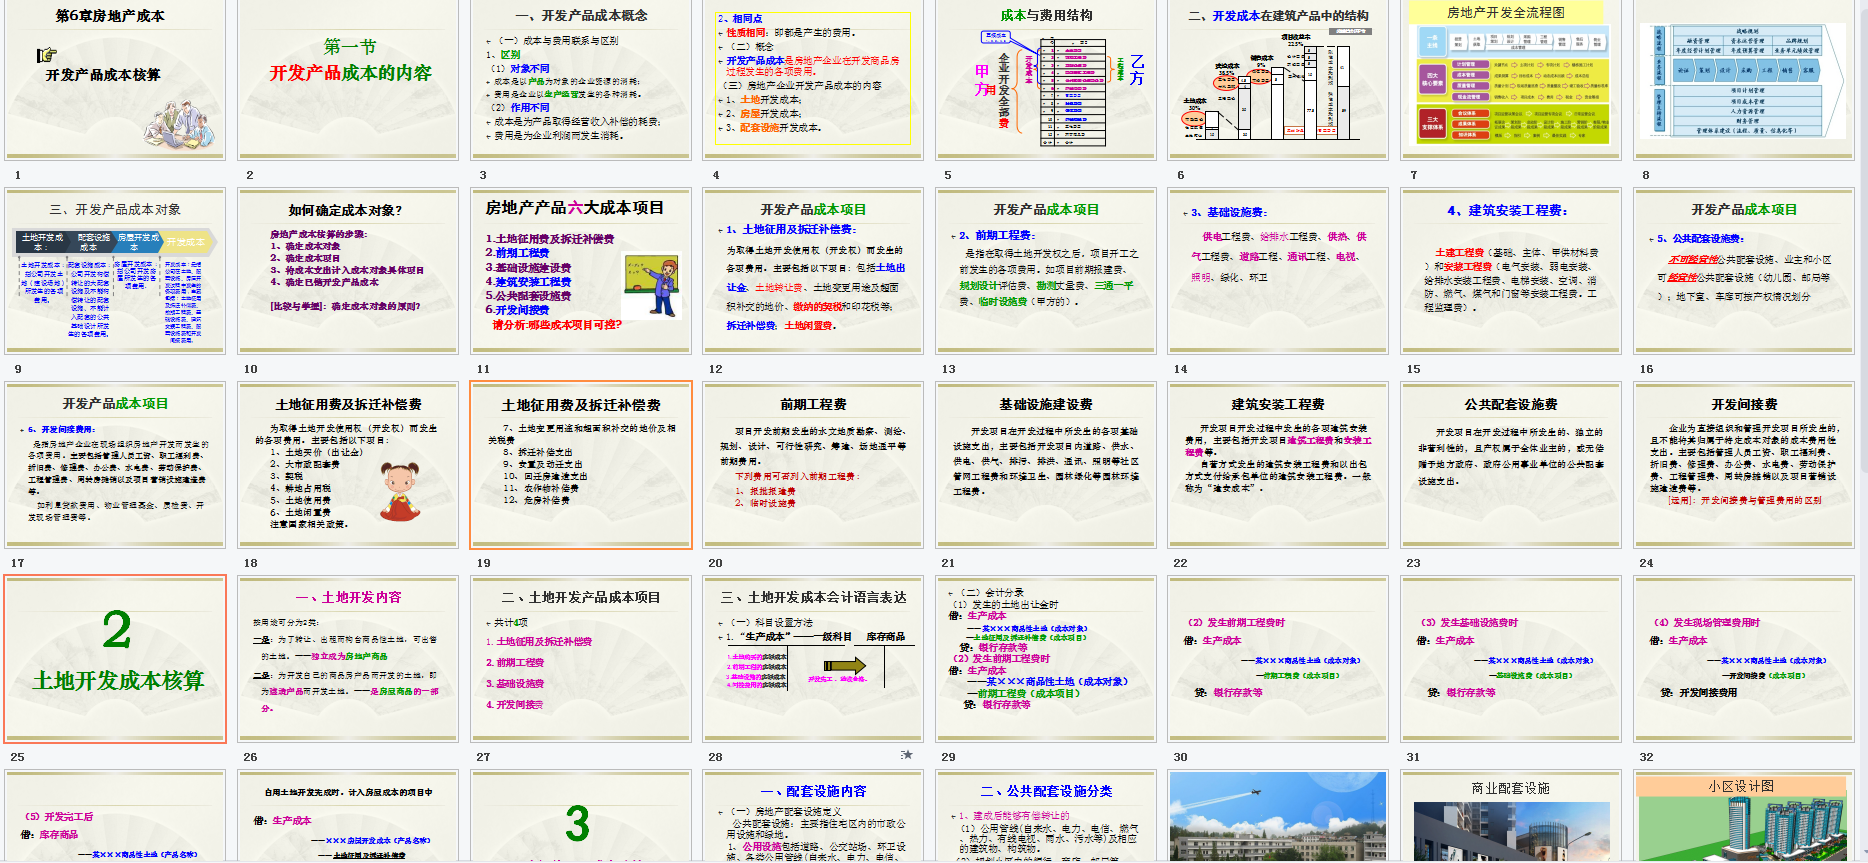Image resolution: width=1868 pixels, height=863 pixels.
Task: Choose section slide 25 '2 土地开发成本核算'
Action: tap(115, 659)
